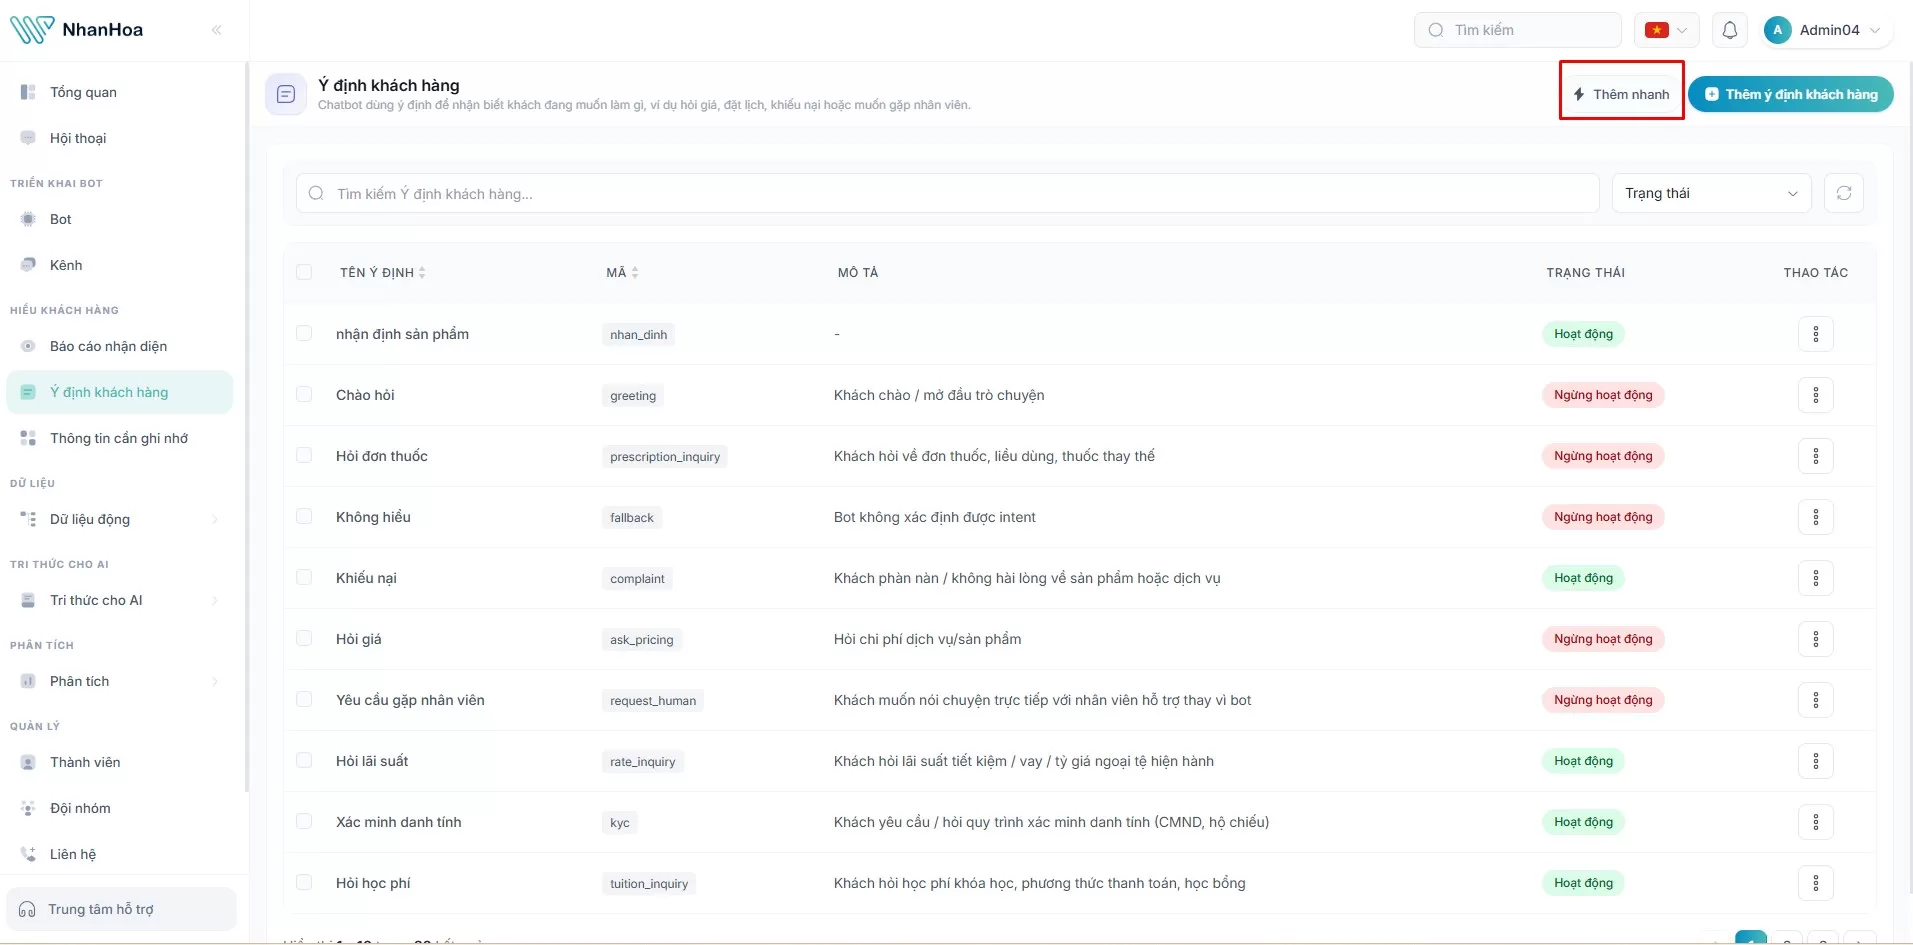Open actions menu for Không hiểu row
This screenshot has height=945, width=1913.
pos(1816,517)
